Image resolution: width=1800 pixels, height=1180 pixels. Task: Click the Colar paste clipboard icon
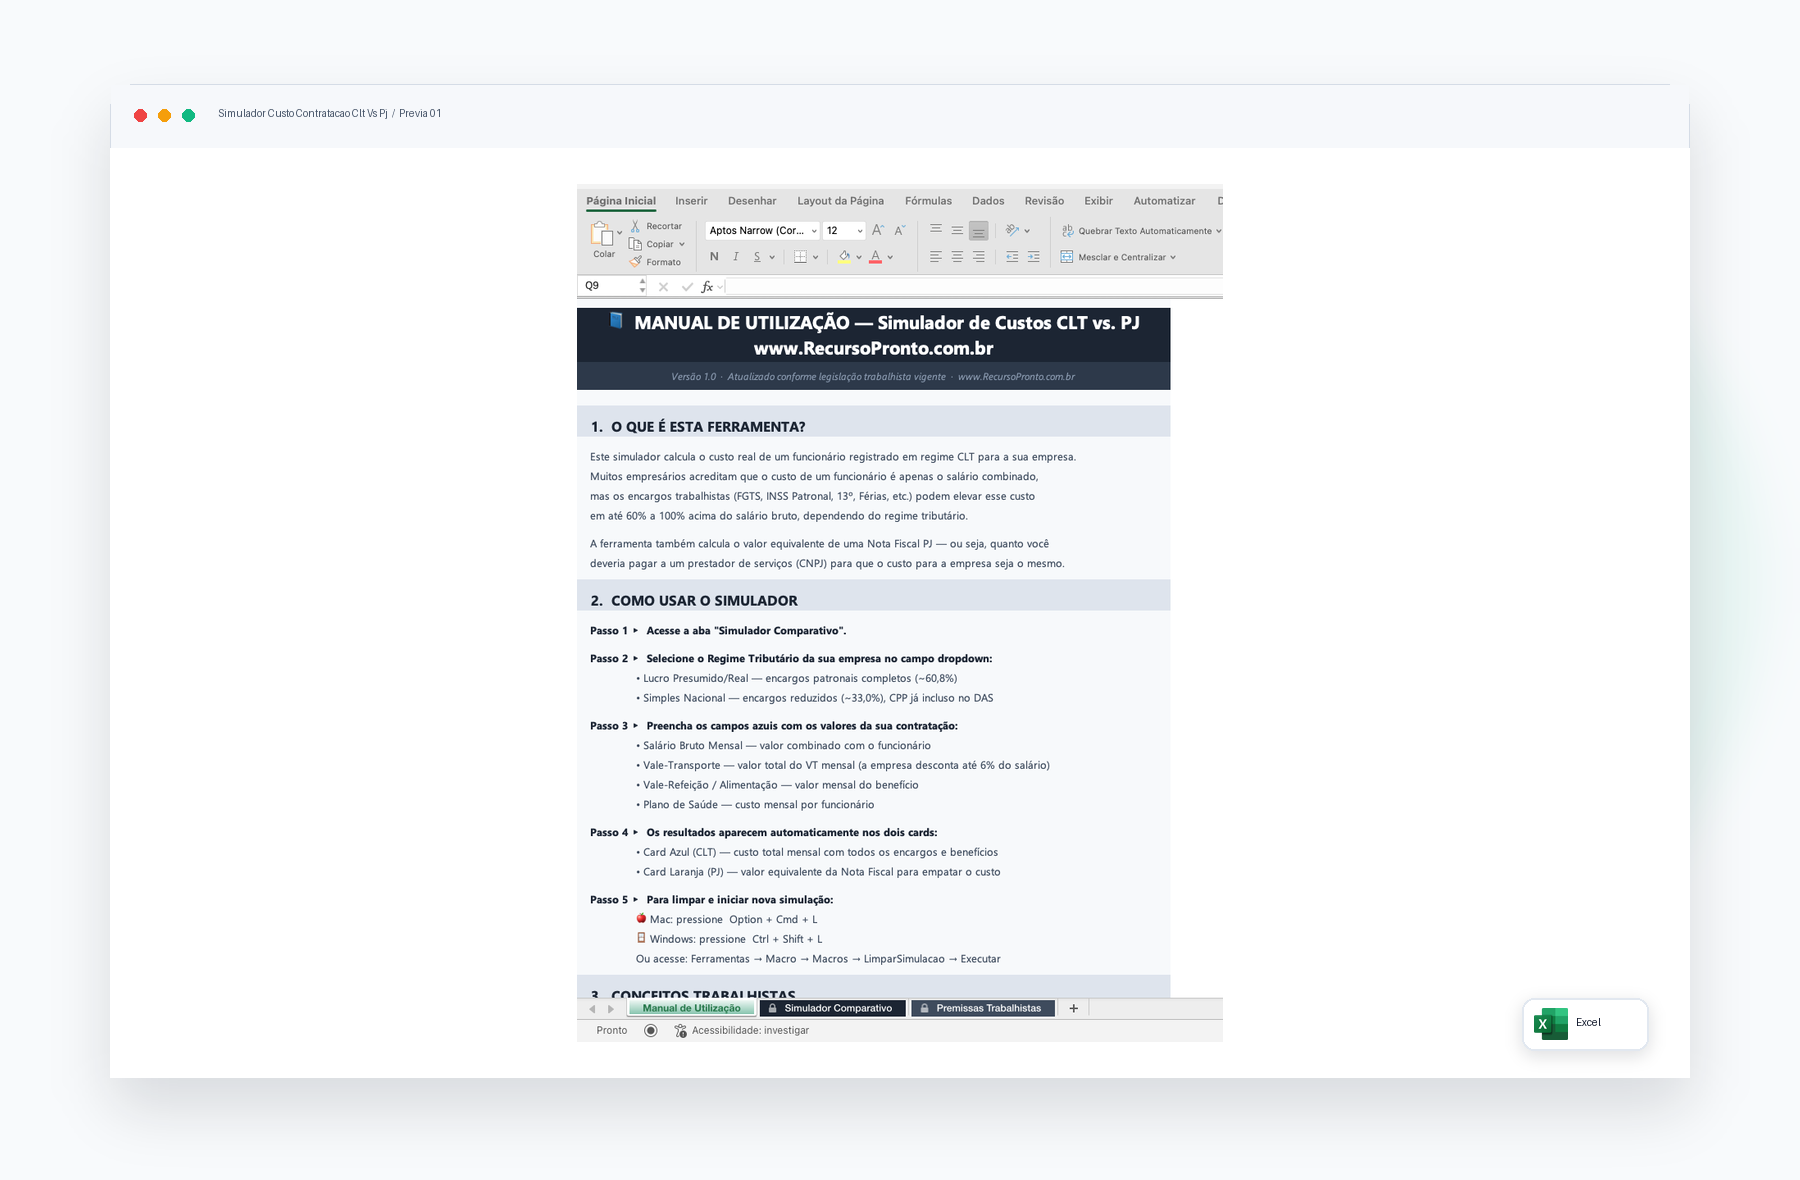(602, 234)
